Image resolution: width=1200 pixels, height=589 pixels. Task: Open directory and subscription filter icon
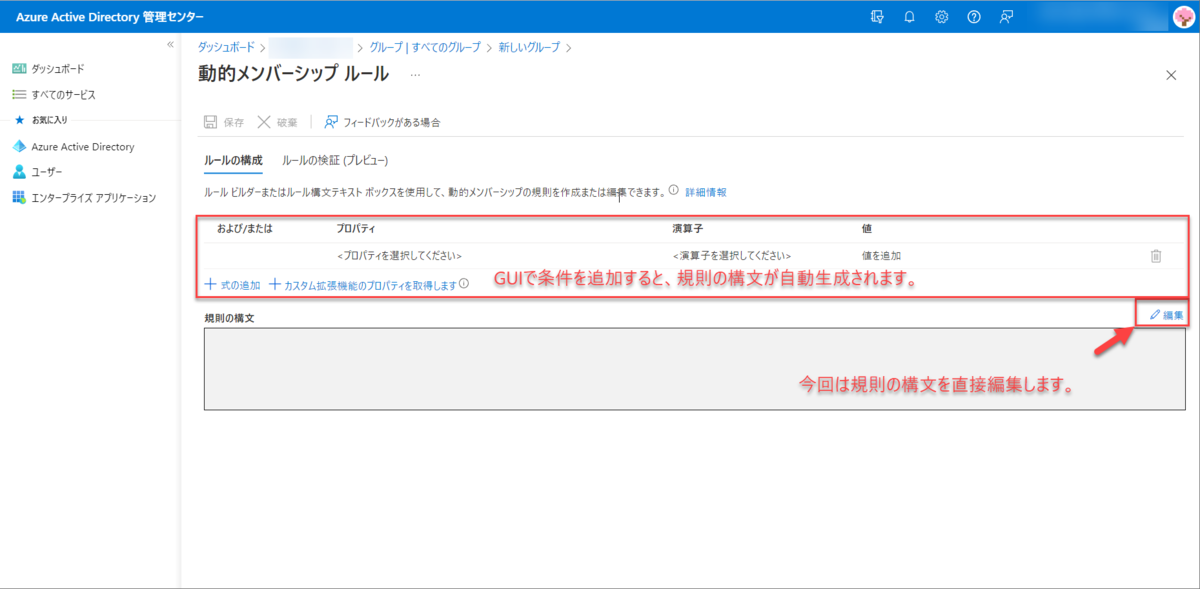point(877,17)
